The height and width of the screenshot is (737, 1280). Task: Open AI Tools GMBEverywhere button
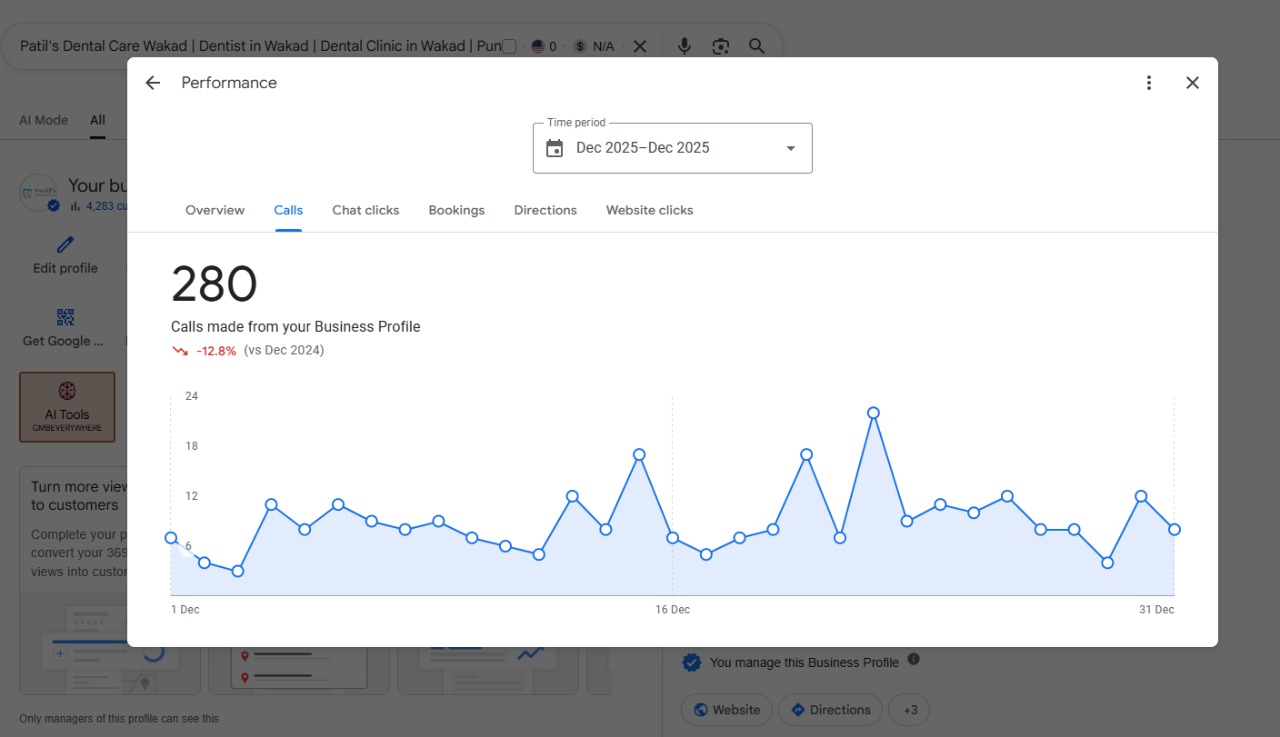(x=67, y=407)
